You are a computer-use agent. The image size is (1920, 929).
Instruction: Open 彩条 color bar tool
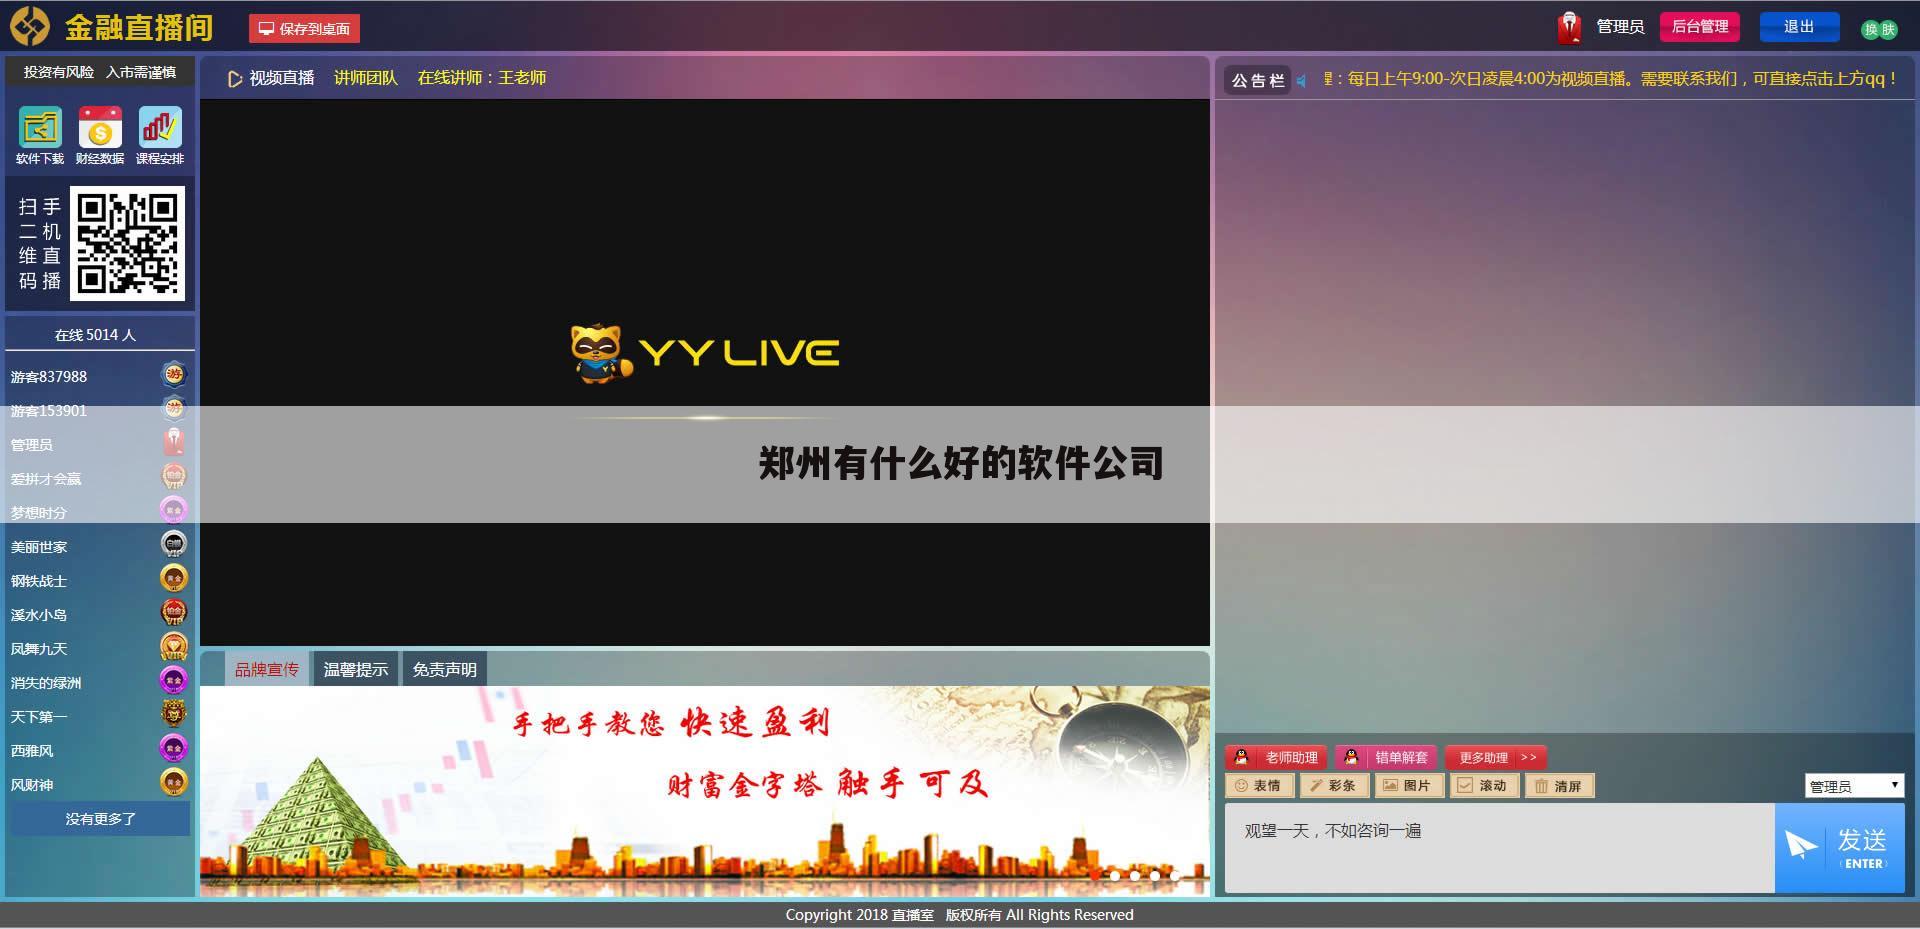pyautogui.click(x=1334, y=786)
